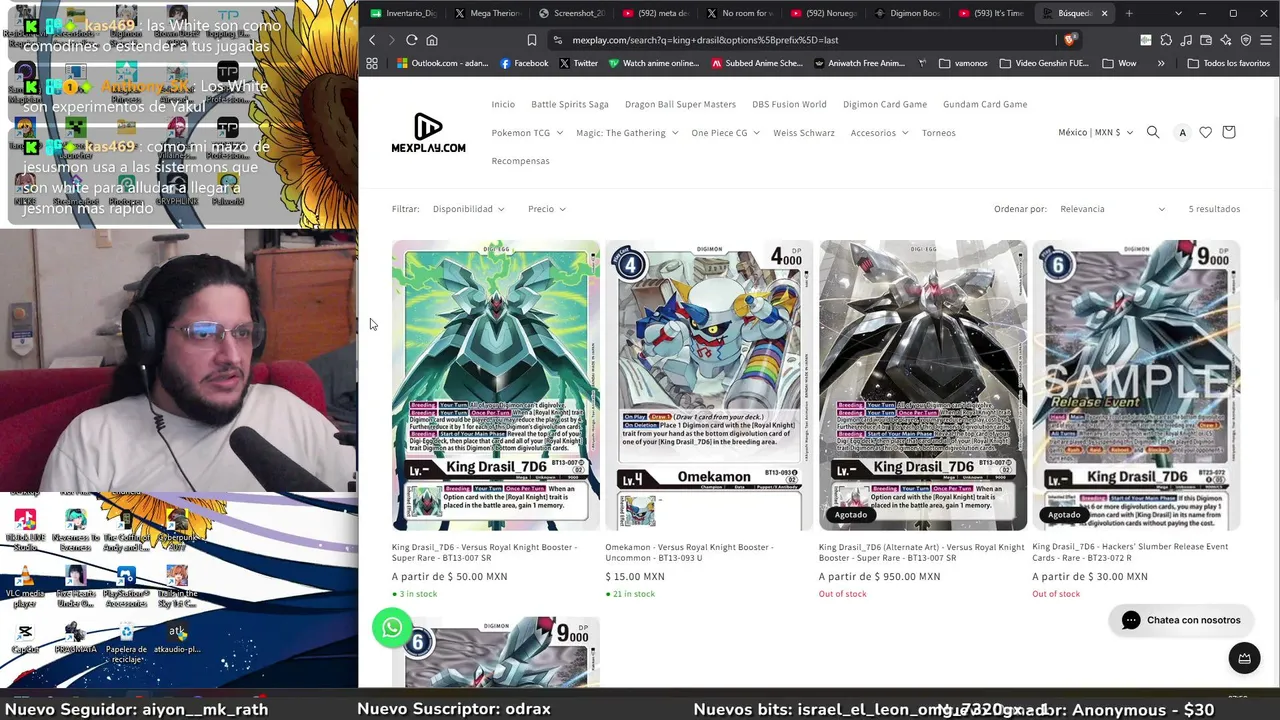
Task: Open Dragon Ball Super Masters menu item
Action: click(x=680, y=104)
